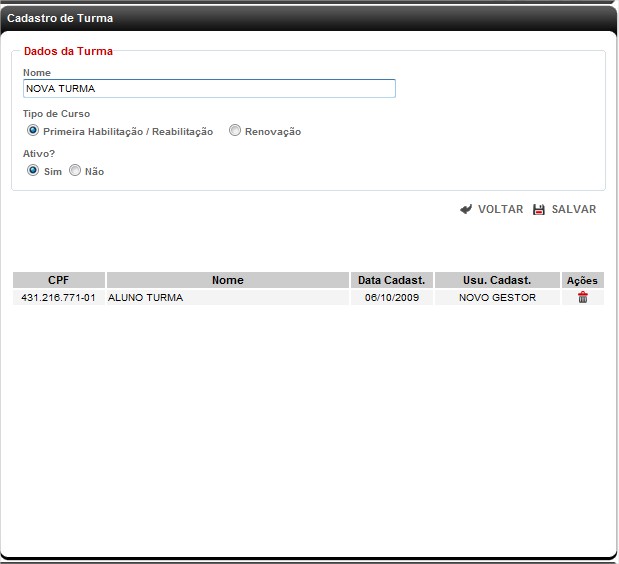This screenshot has height=564, width=619.
Task: Click the floppy disk icon beside SALVAR
Action: (x=539, y=210)
